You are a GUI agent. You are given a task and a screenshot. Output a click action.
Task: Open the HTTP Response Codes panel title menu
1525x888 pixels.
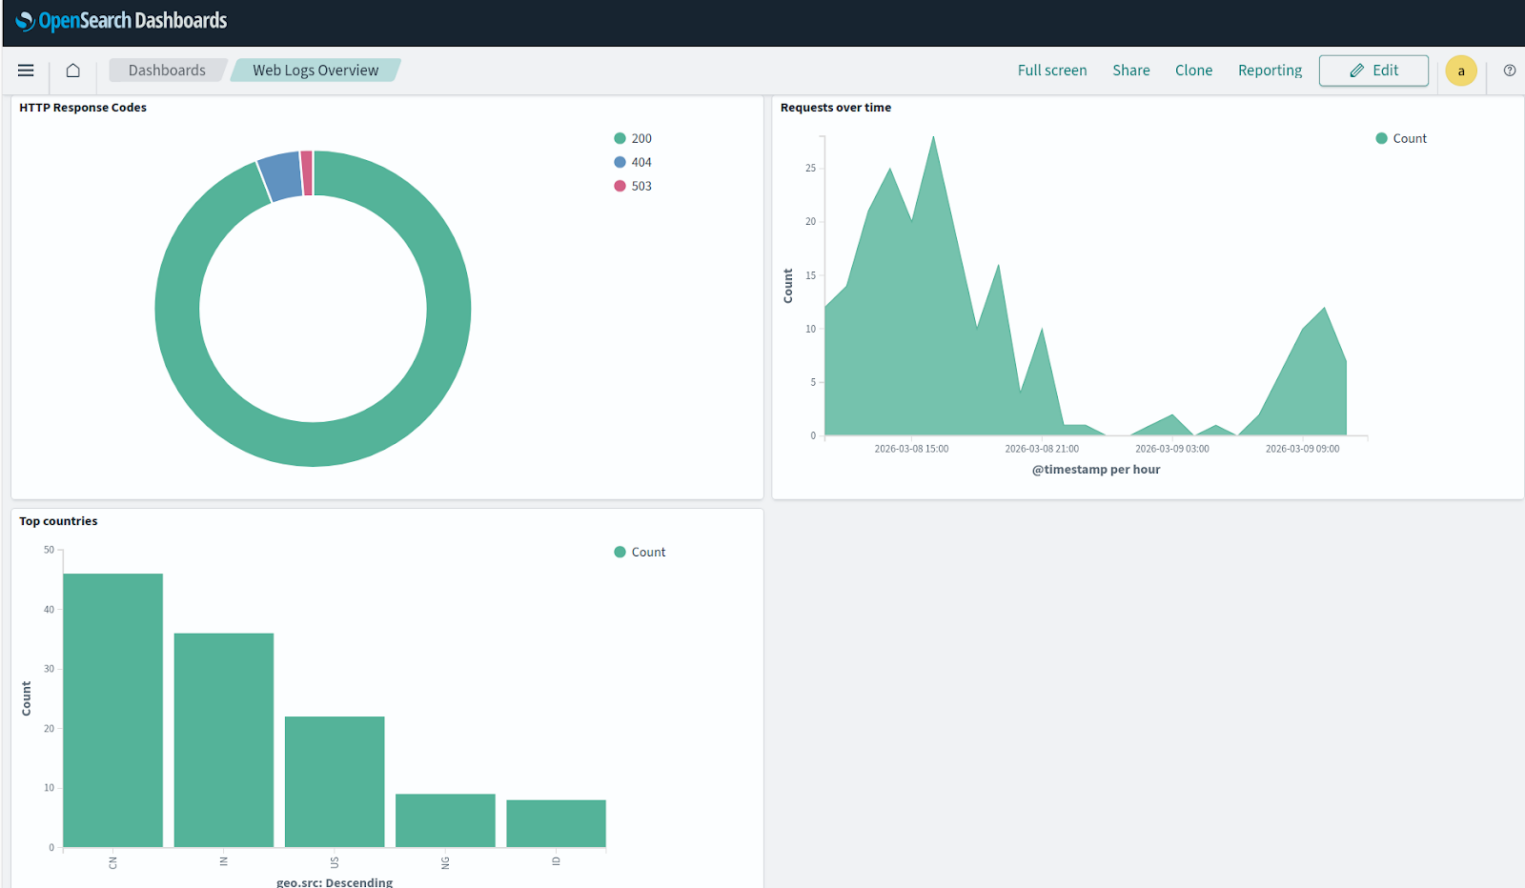83,107
